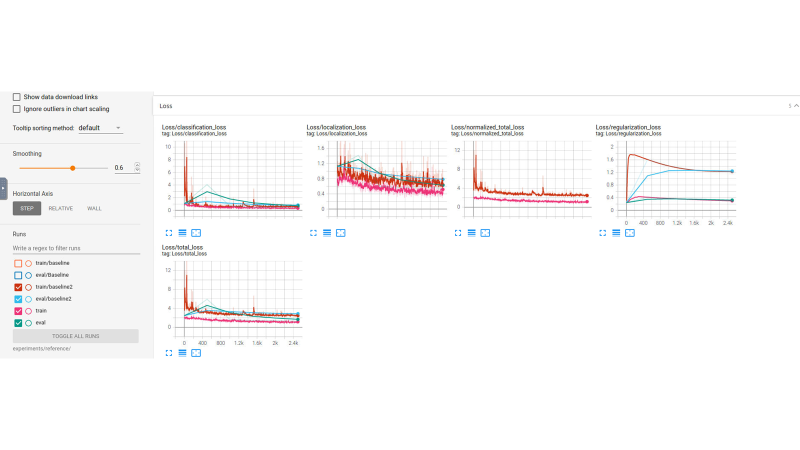Image resolution: width=800 pixels, height=450 pixels.
Task: Click TOGGLE ALL RUNS button
Action: 76,336
